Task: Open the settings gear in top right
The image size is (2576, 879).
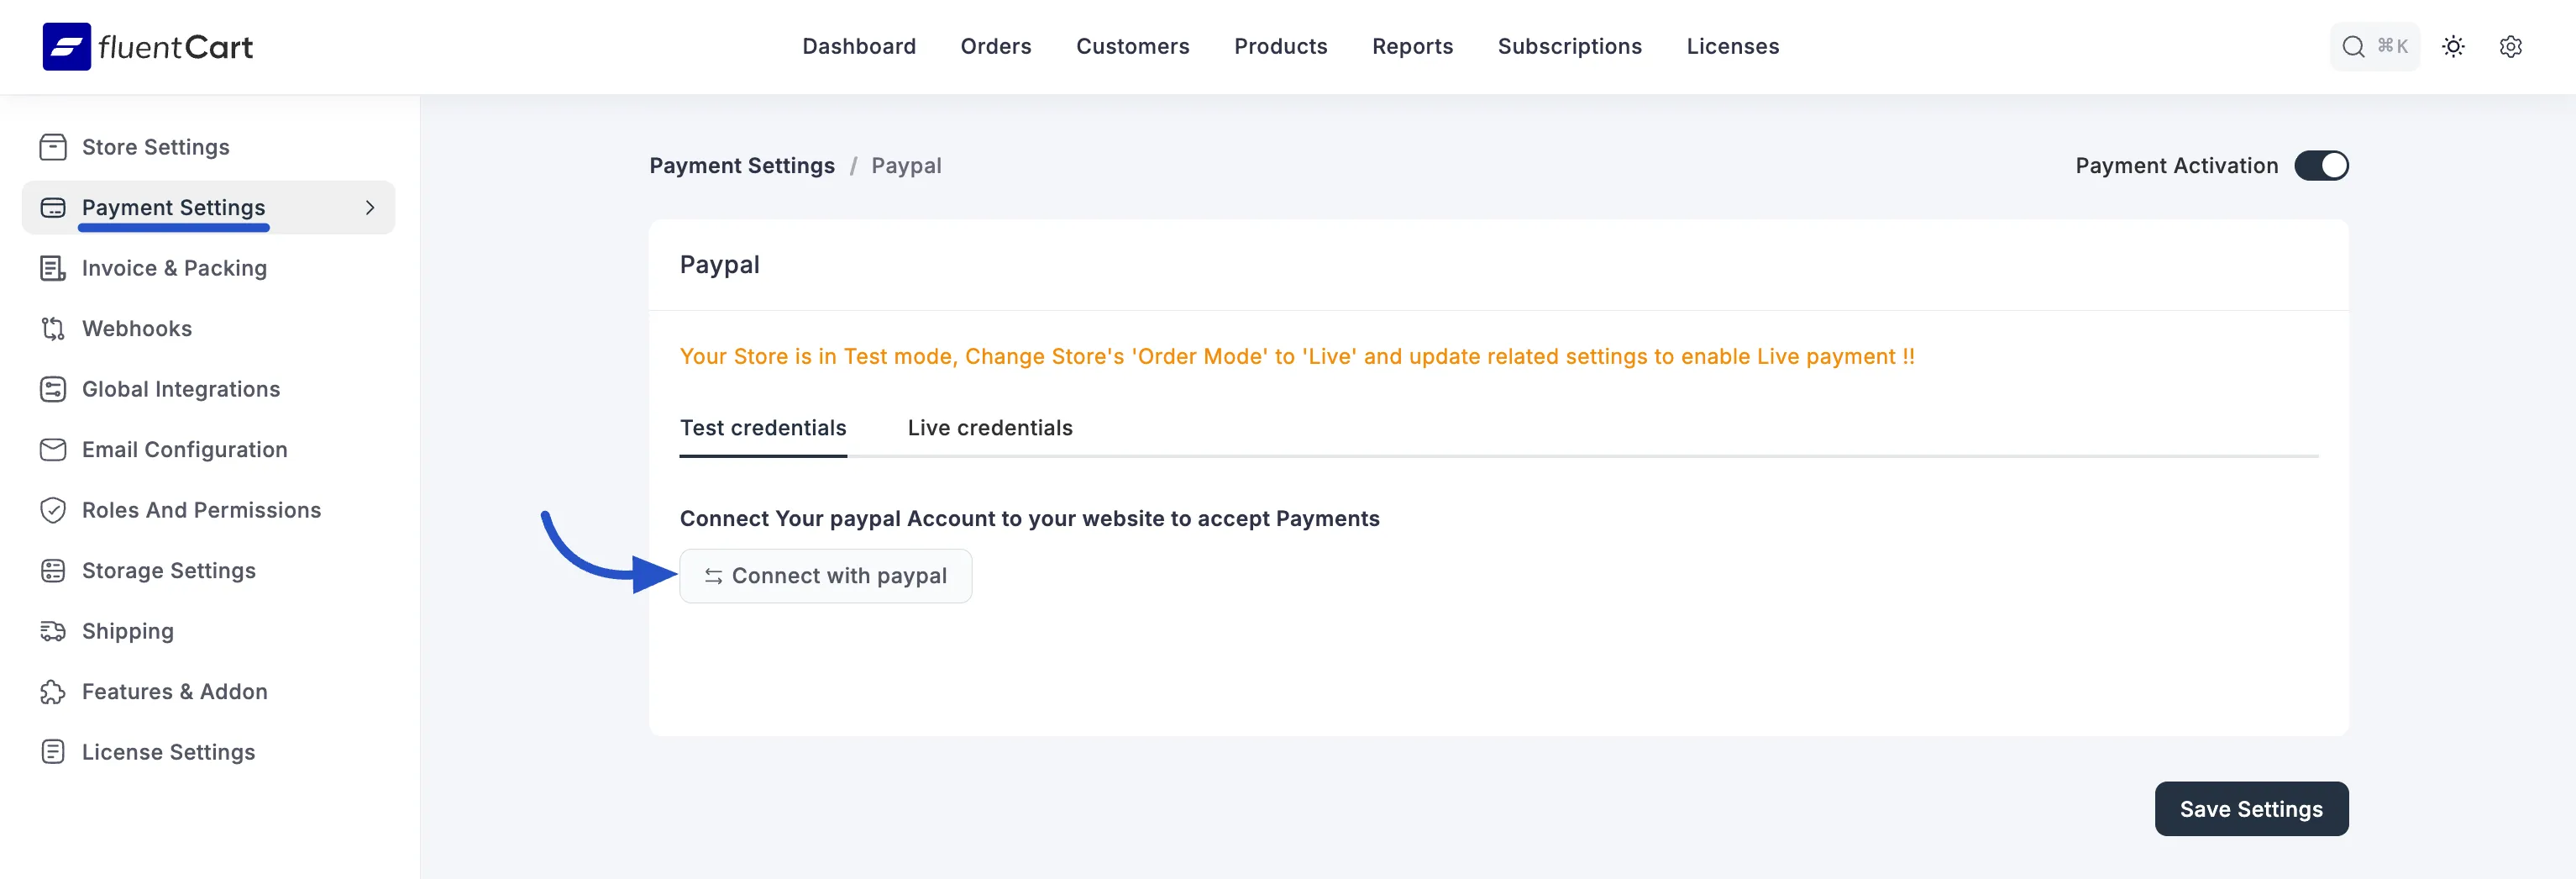Action: 2512,46
